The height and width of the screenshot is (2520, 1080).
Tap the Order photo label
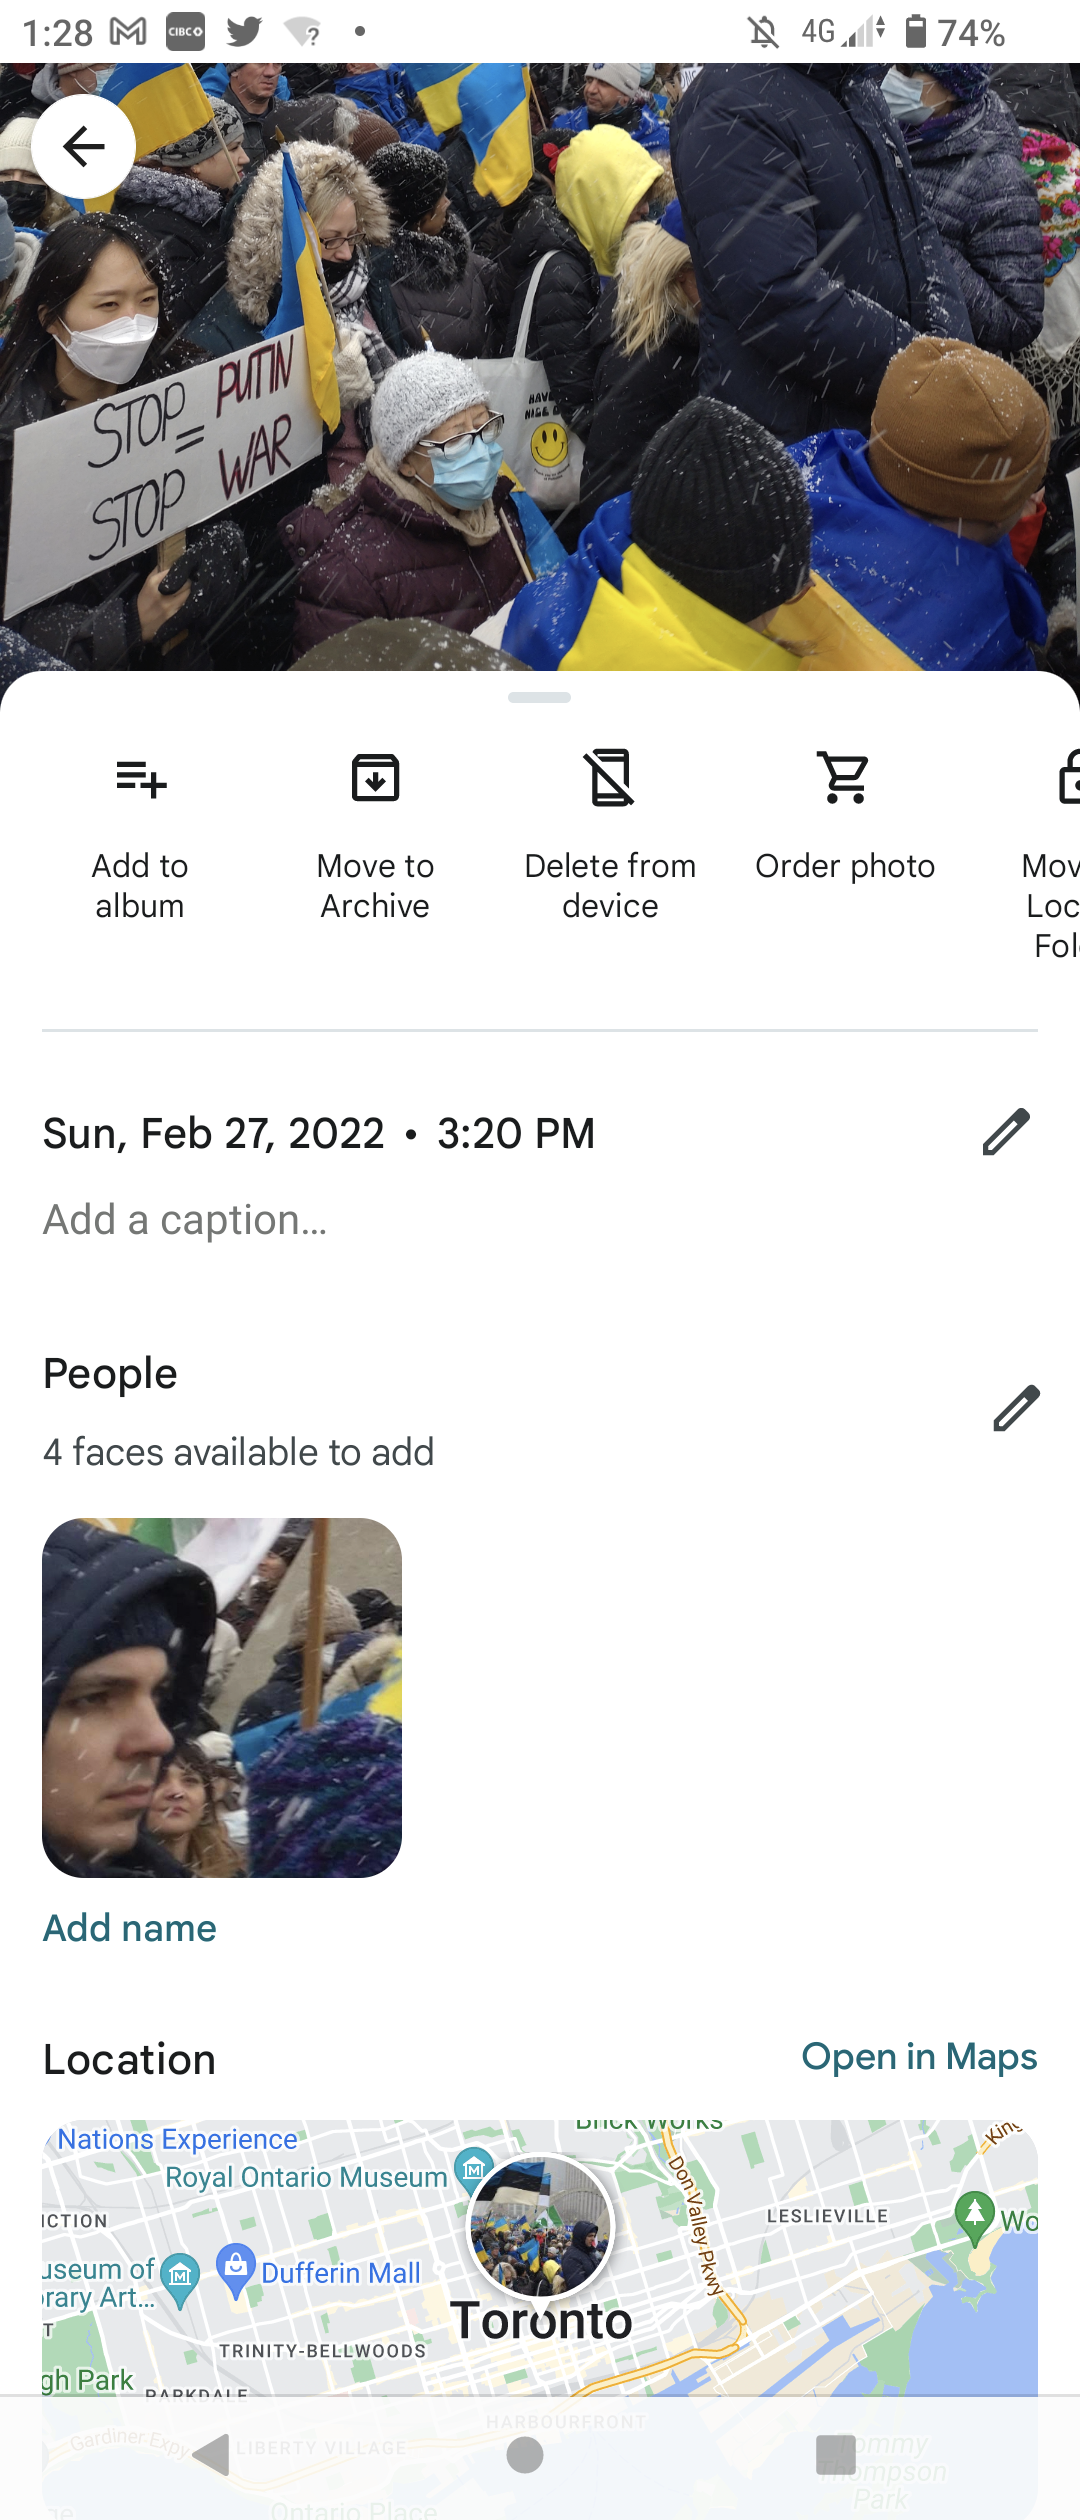(x=845, y=865)
